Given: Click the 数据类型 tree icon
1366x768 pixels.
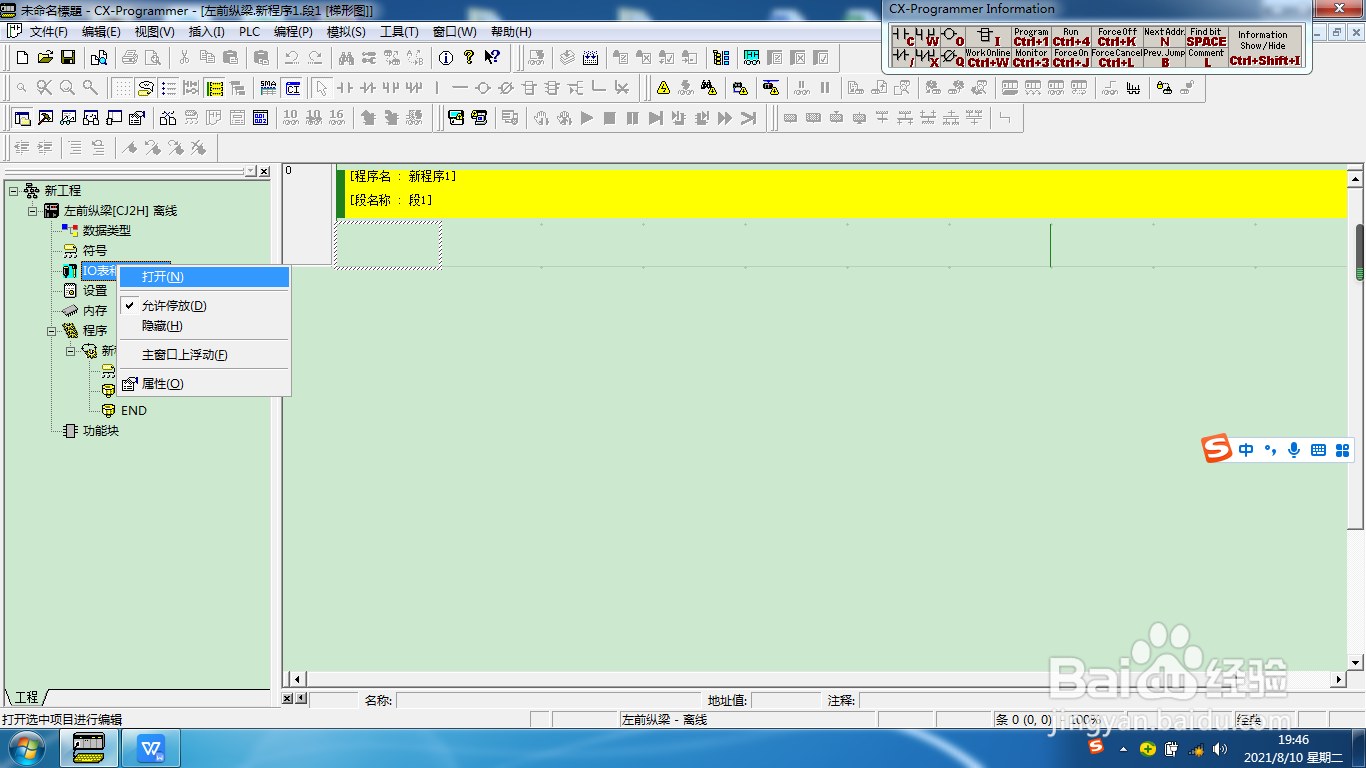Looking at the screenshot, I should tap(70, 231).
